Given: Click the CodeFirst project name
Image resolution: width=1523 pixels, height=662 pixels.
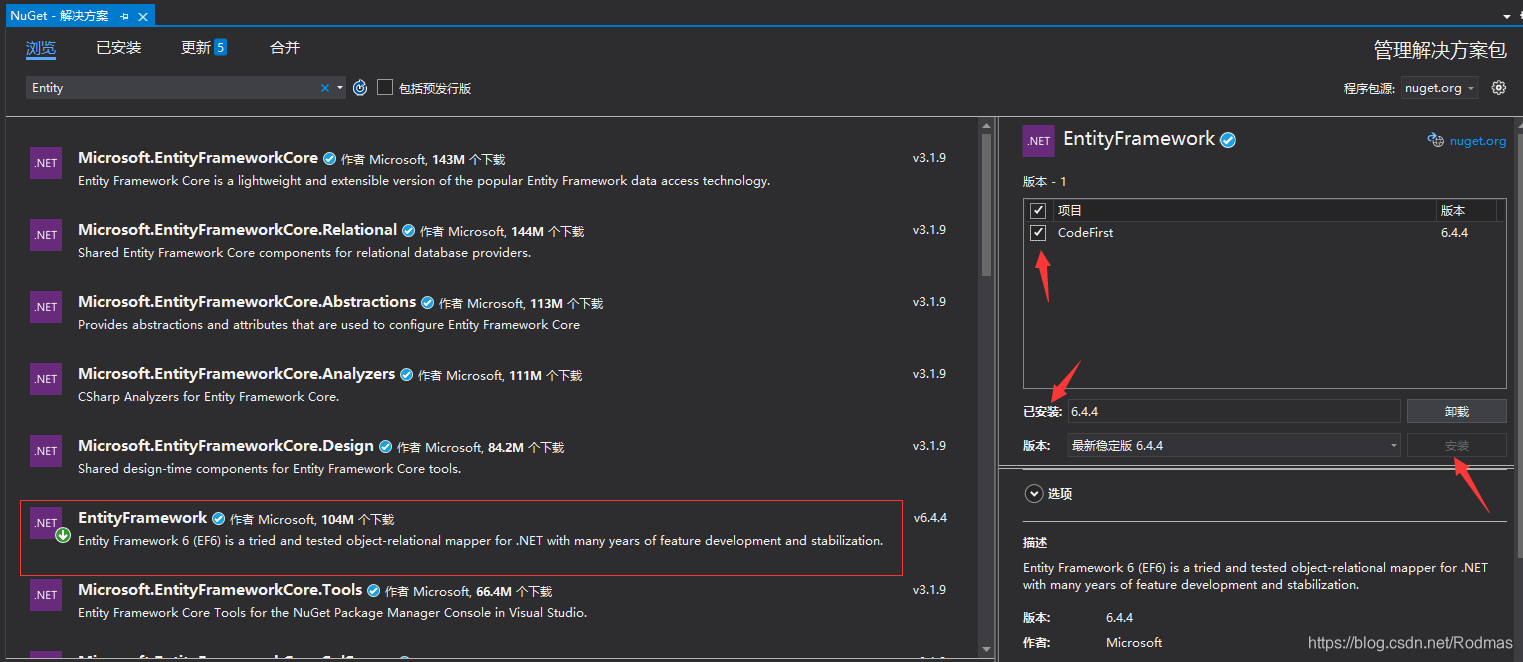Looking at the screenshot, I should pos(1085,232).
